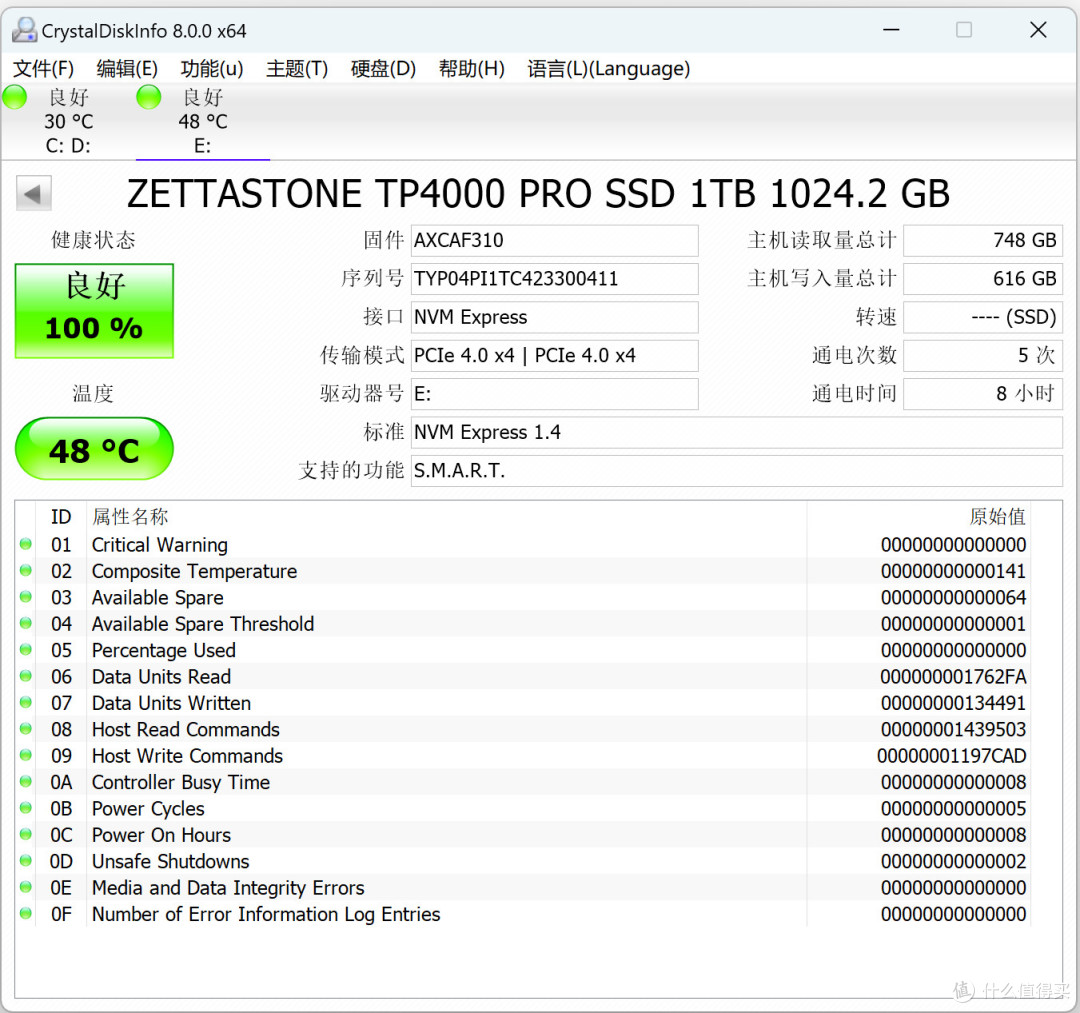Image resolution: width=1080 pixels, height=1013 pixels.
Task: Open the 帮助(H) menu
Action: [472, 69]
